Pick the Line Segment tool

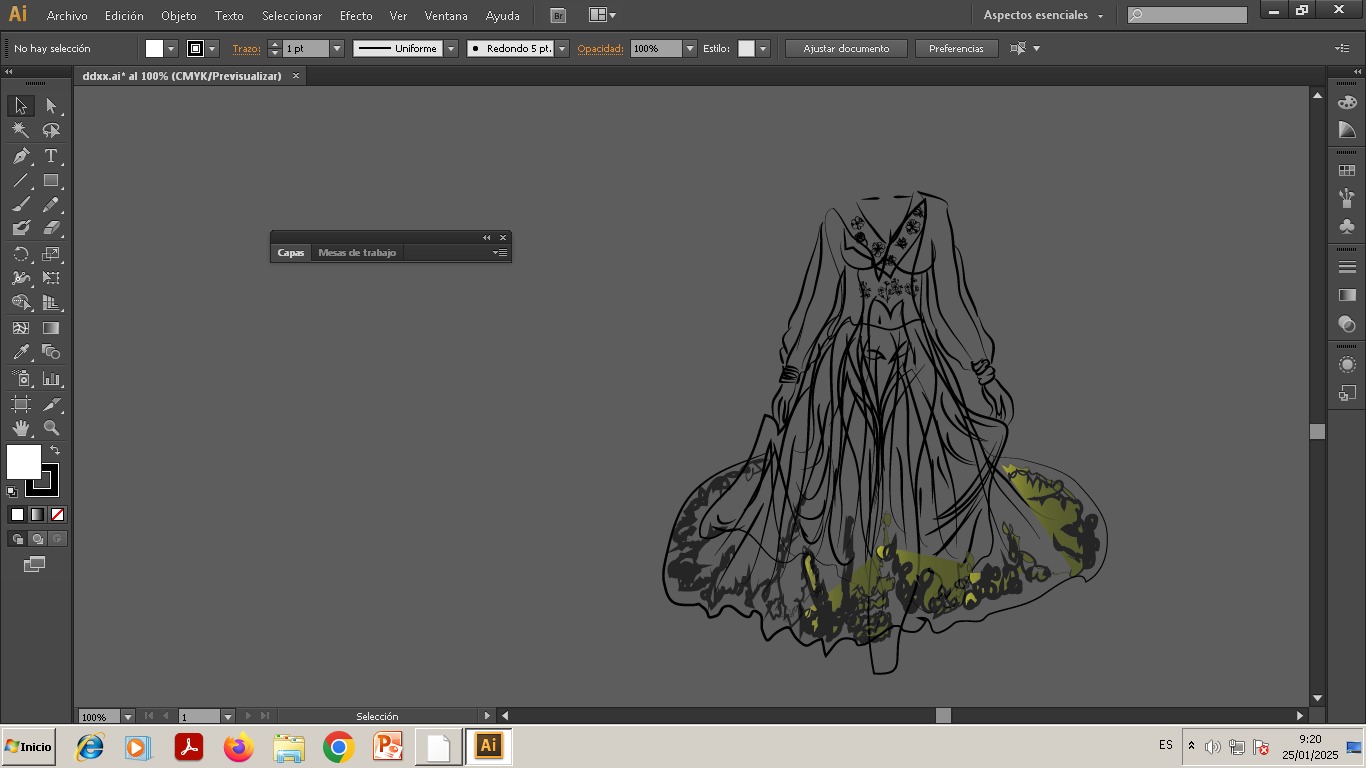tap(20, 181)
